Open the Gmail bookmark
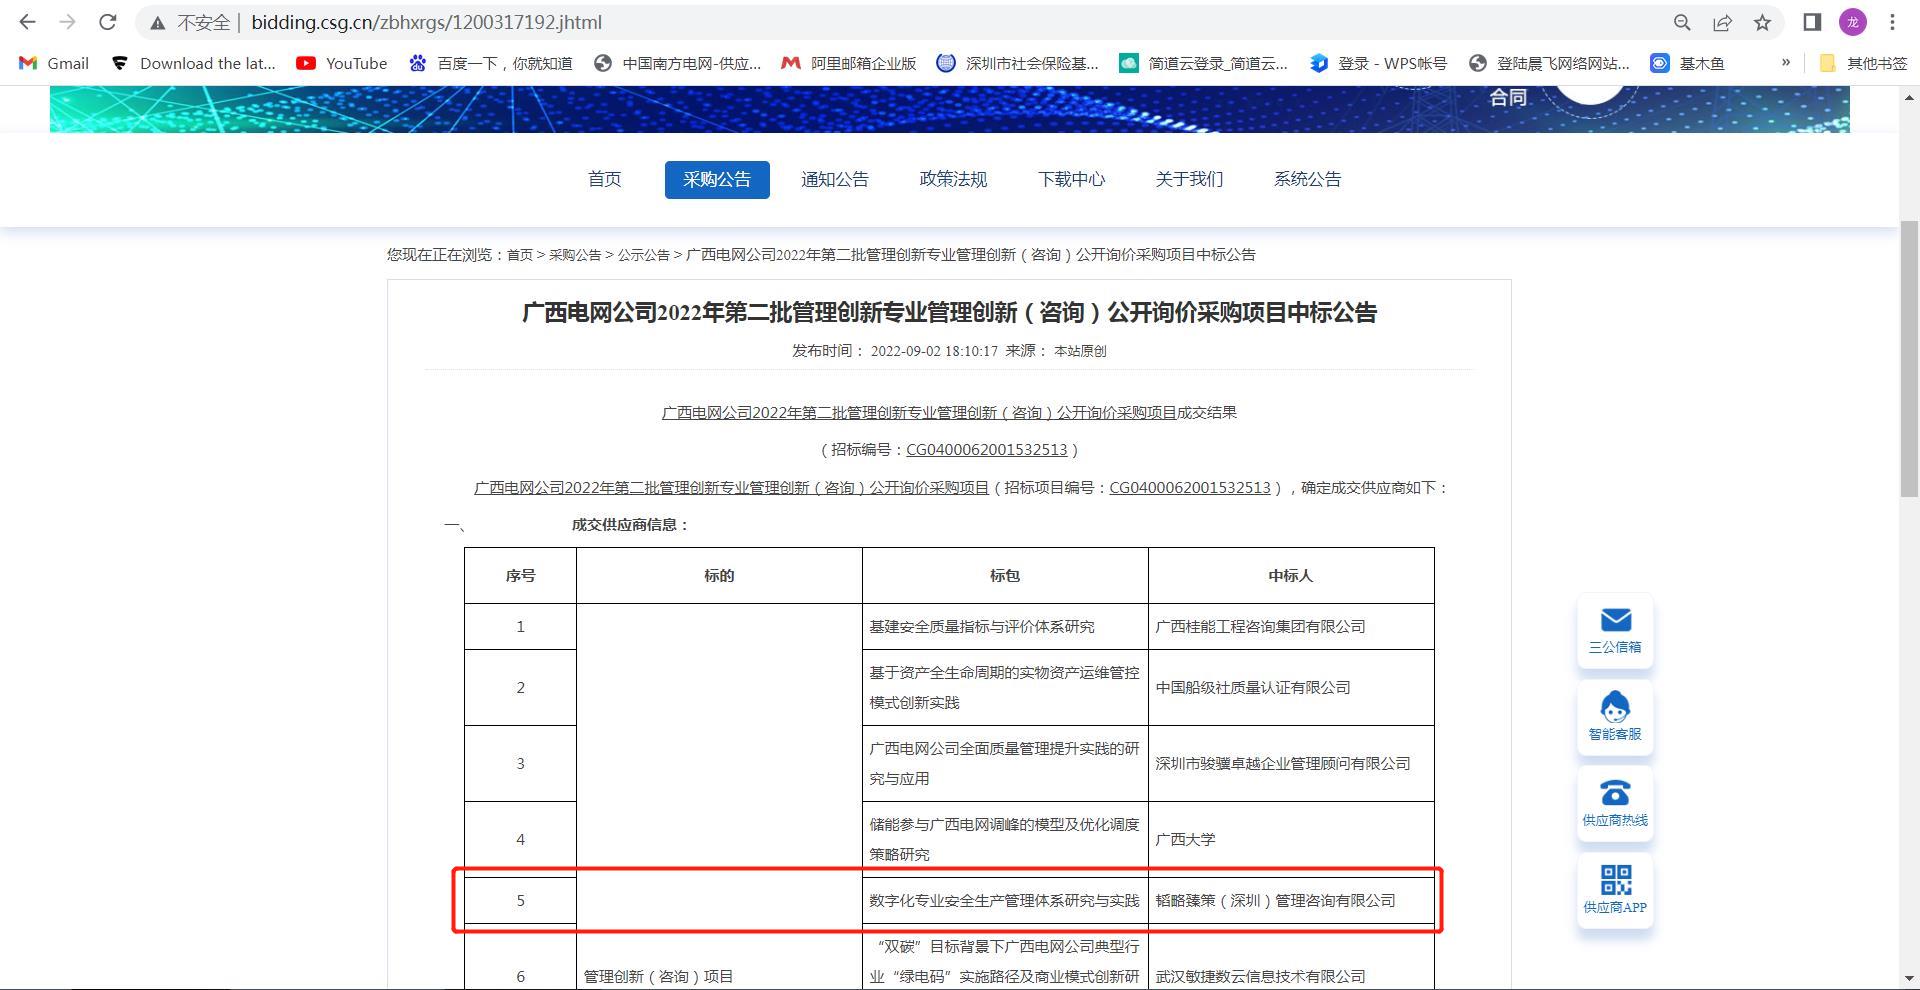 point(54,63)
